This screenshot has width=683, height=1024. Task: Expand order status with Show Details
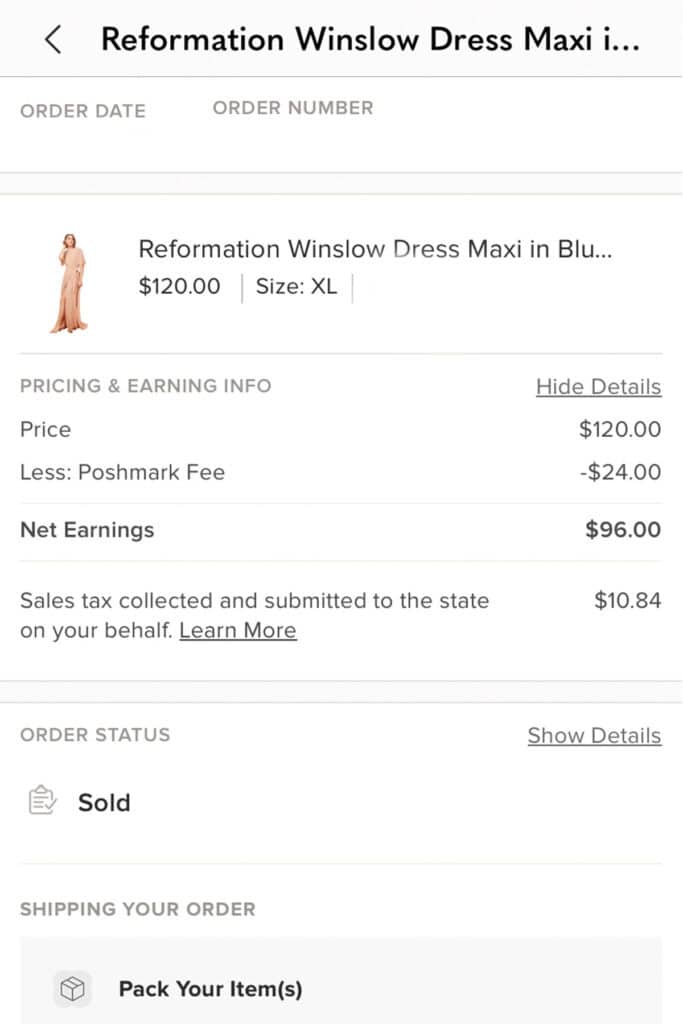[x=594, y=735]
